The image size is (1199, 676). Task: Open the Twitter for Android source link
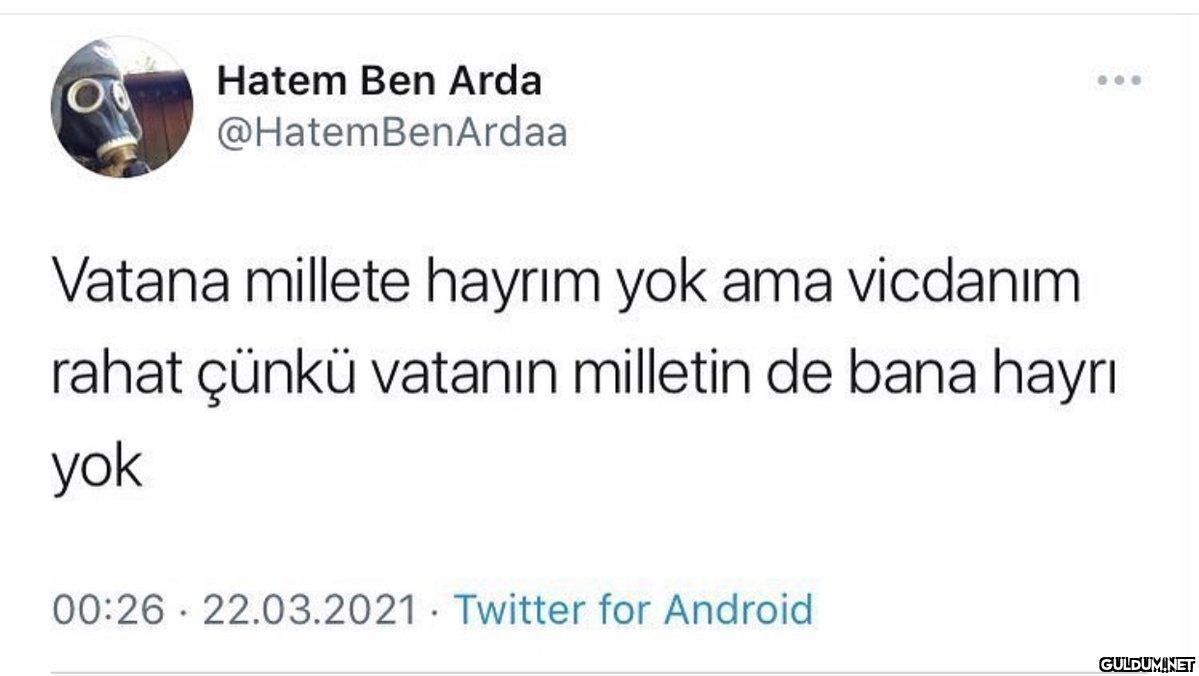[633, 608]
